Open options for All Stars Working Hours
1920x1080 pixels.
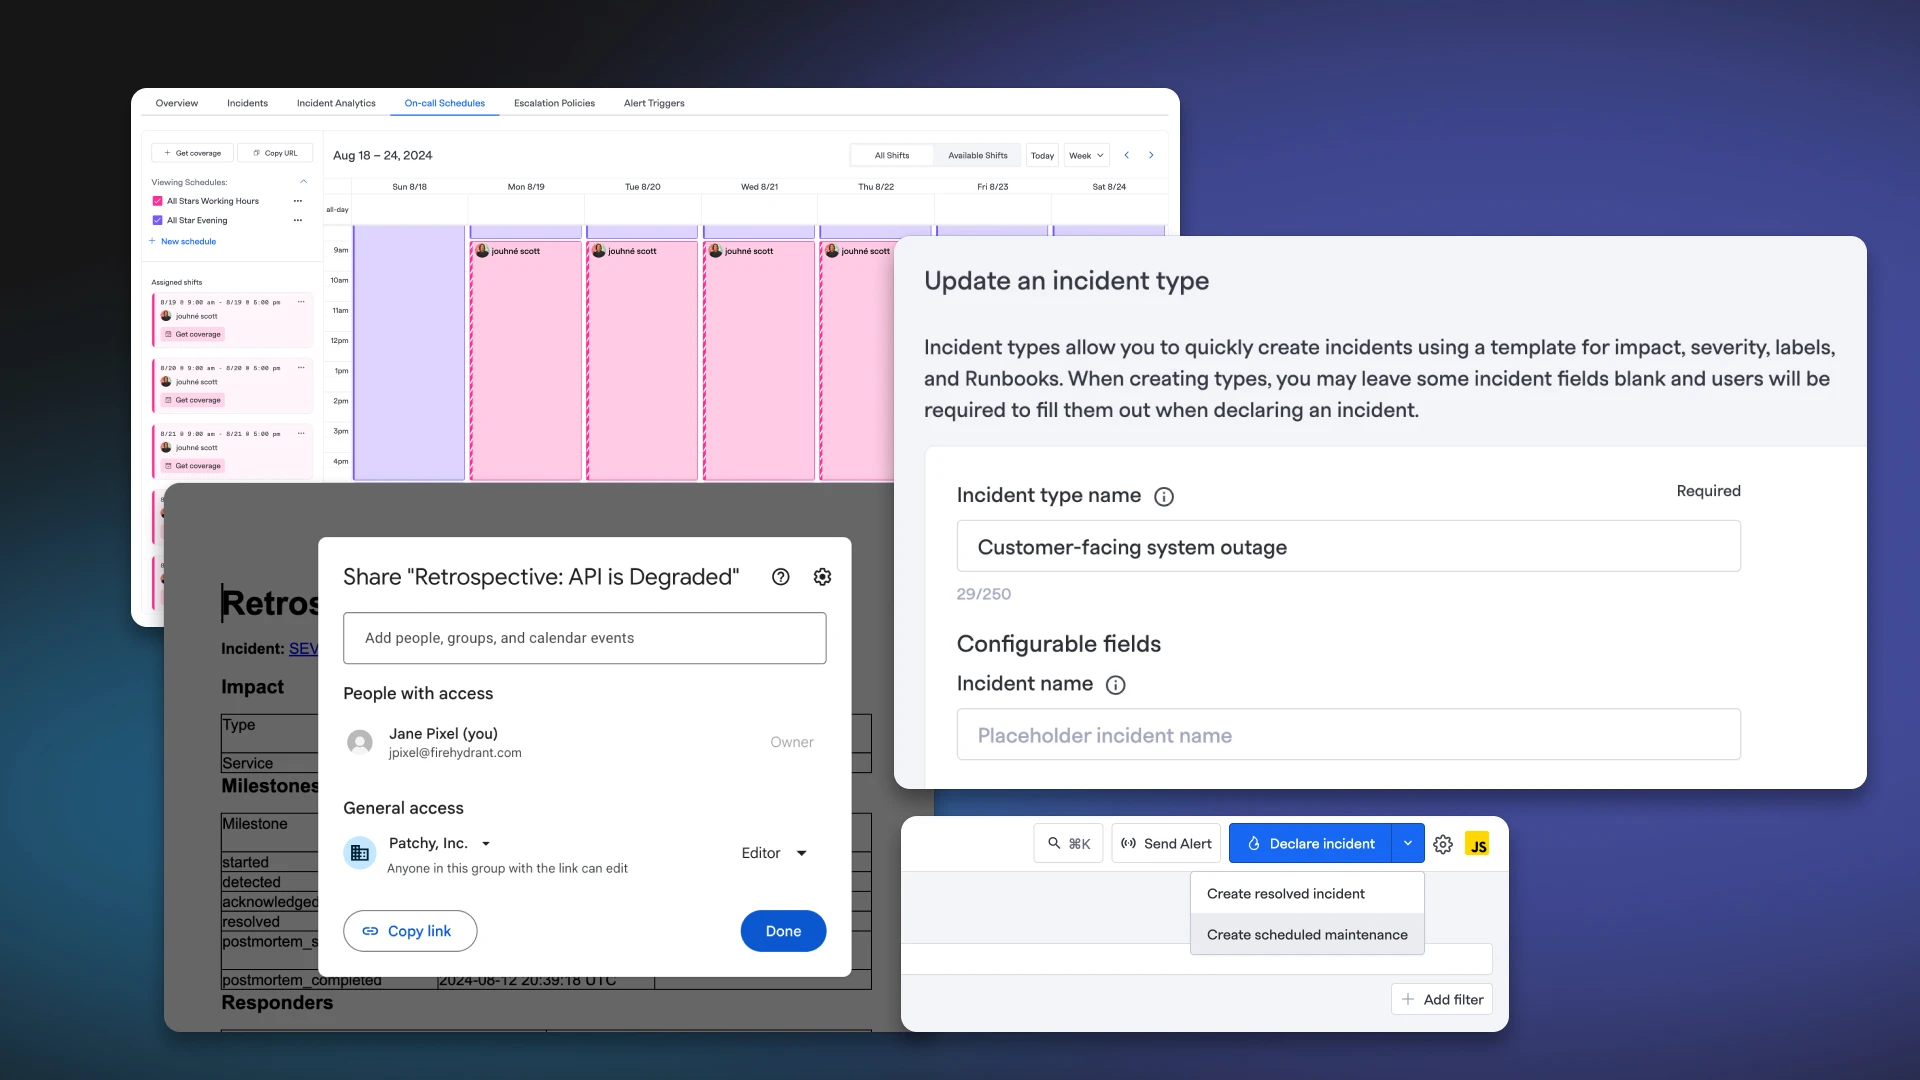click(x=297, y=201)
